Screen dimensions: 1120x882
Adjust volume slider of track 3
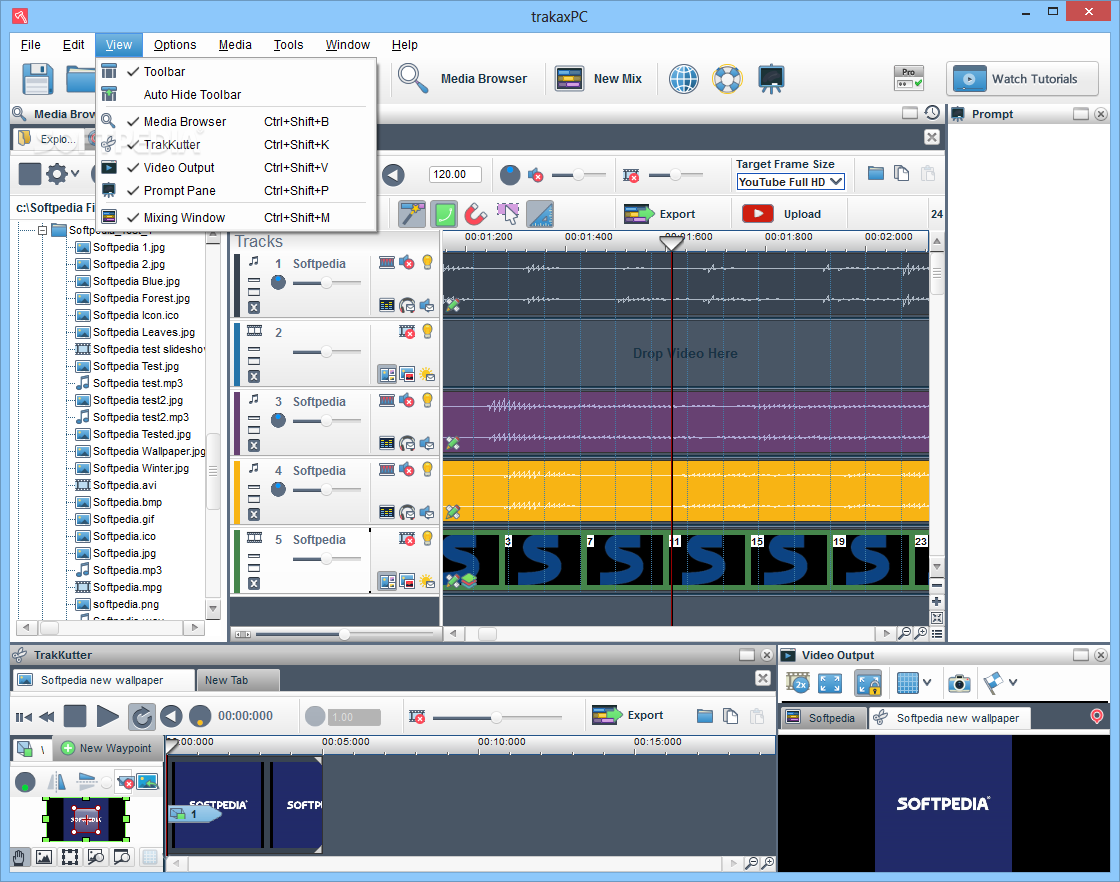326,421
